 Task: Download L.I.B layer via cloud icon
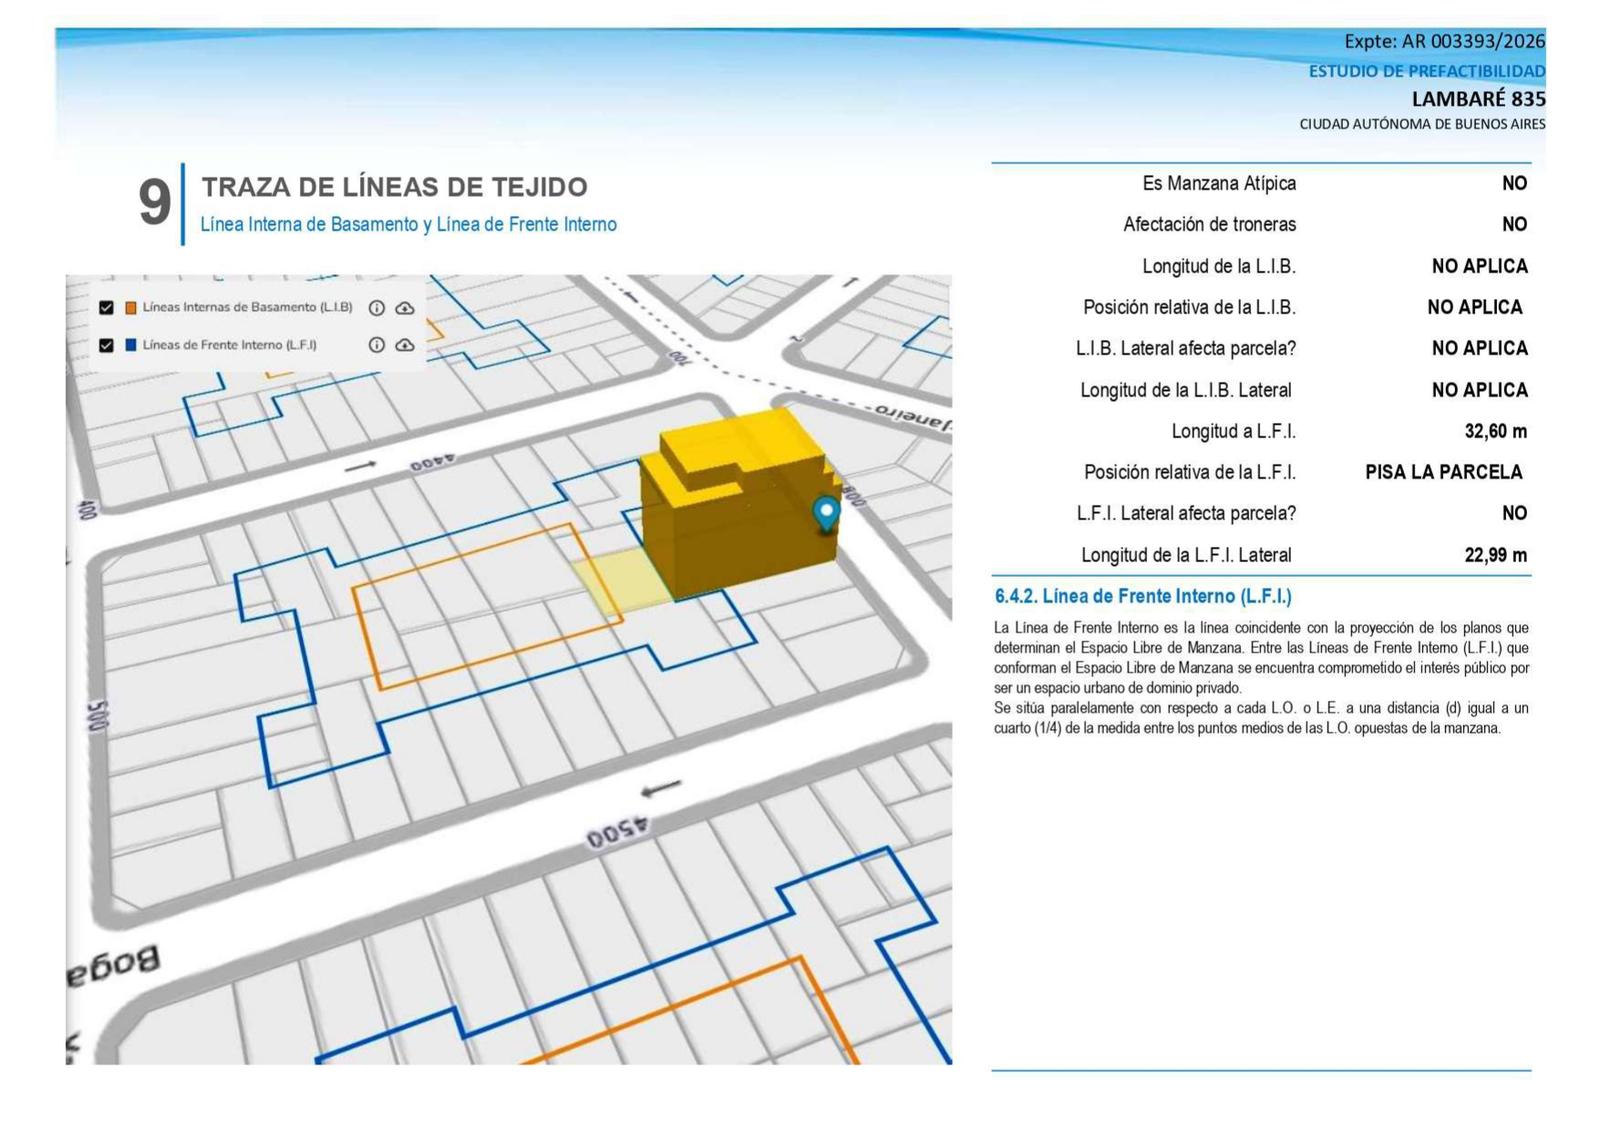click(x=405, y=308)
